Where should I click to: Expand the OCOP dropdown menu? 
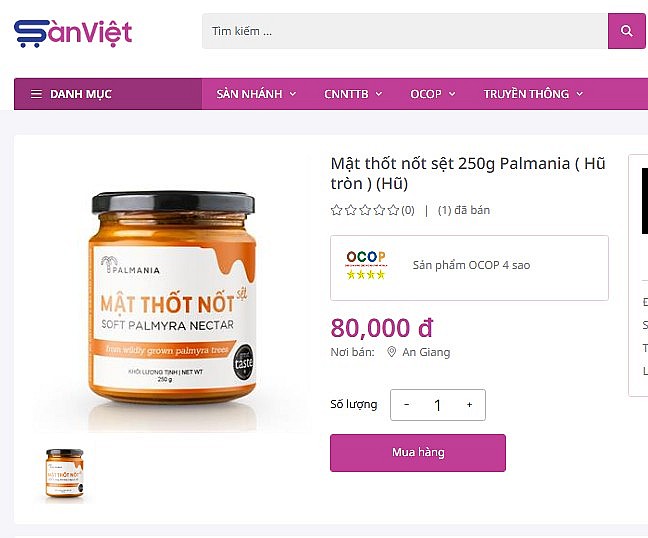(433, 94)
